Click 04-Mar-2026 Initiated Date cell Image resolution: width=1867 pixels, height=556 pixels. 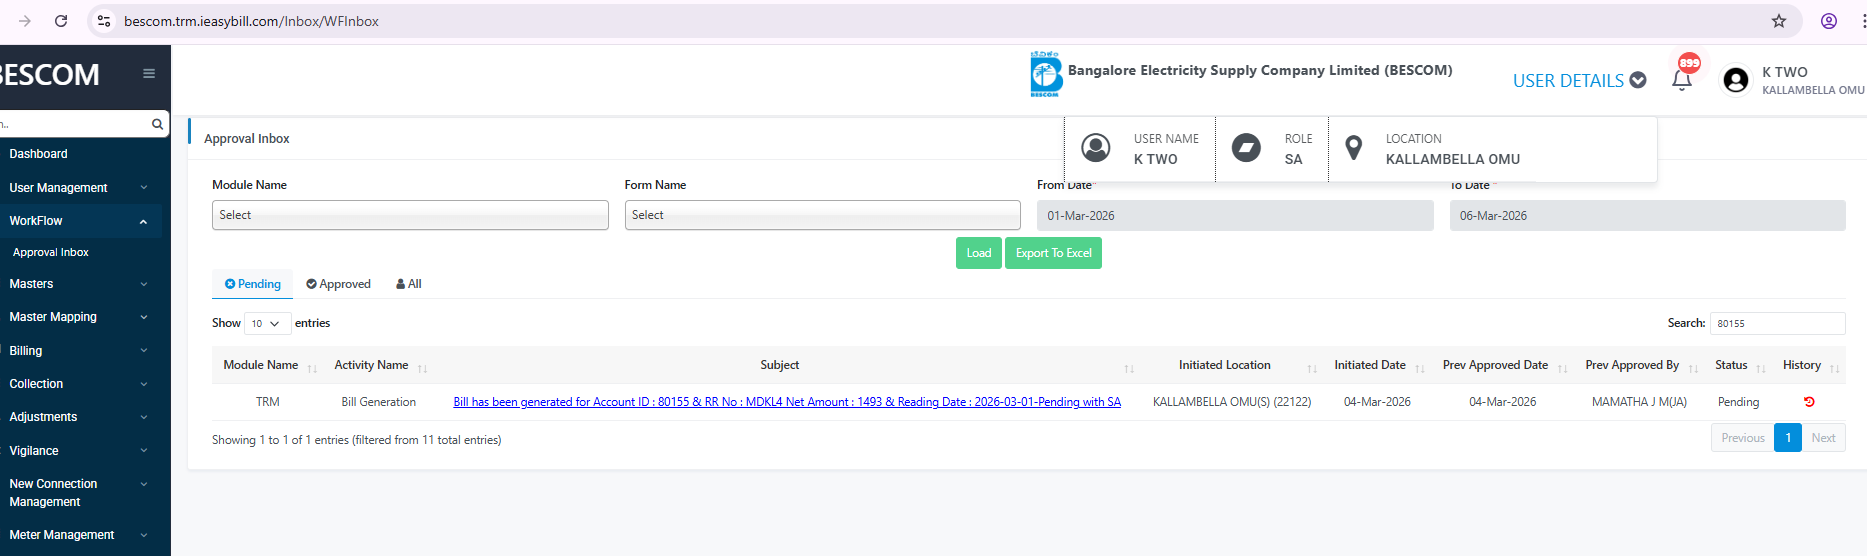[1377, 402]
